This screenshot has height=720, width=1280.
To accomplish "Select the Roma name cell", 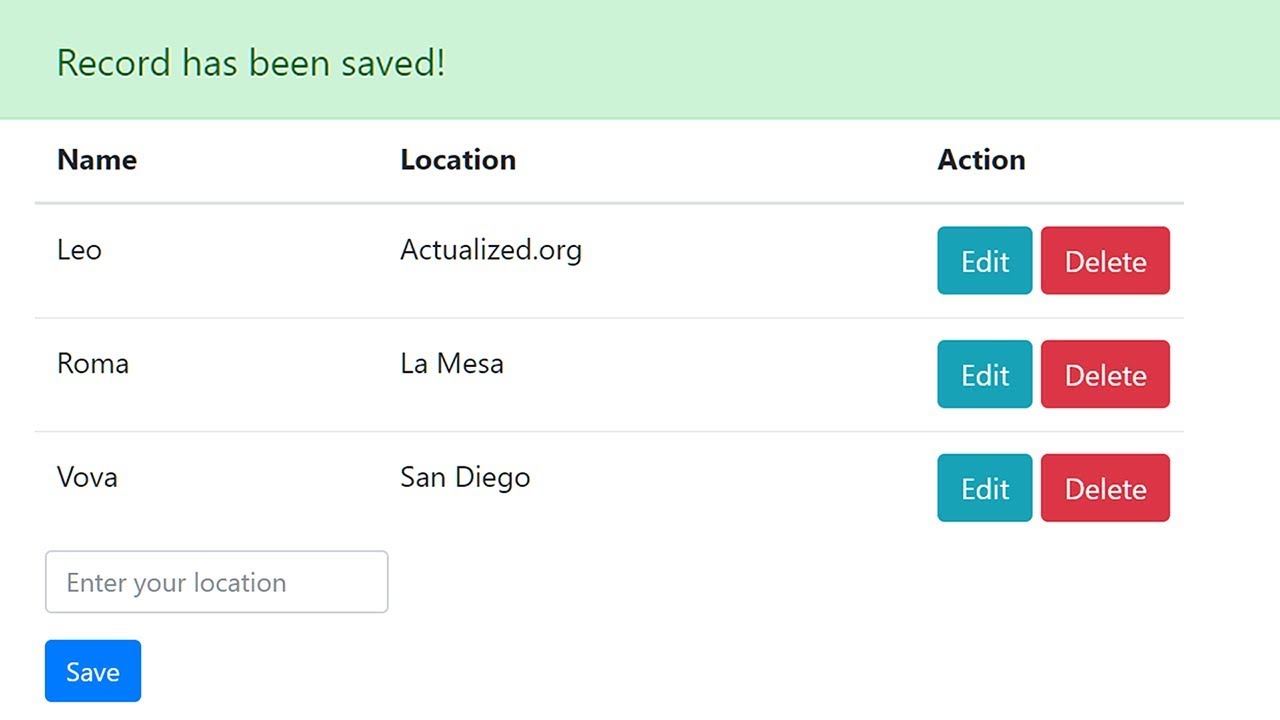I will [93, 363].
